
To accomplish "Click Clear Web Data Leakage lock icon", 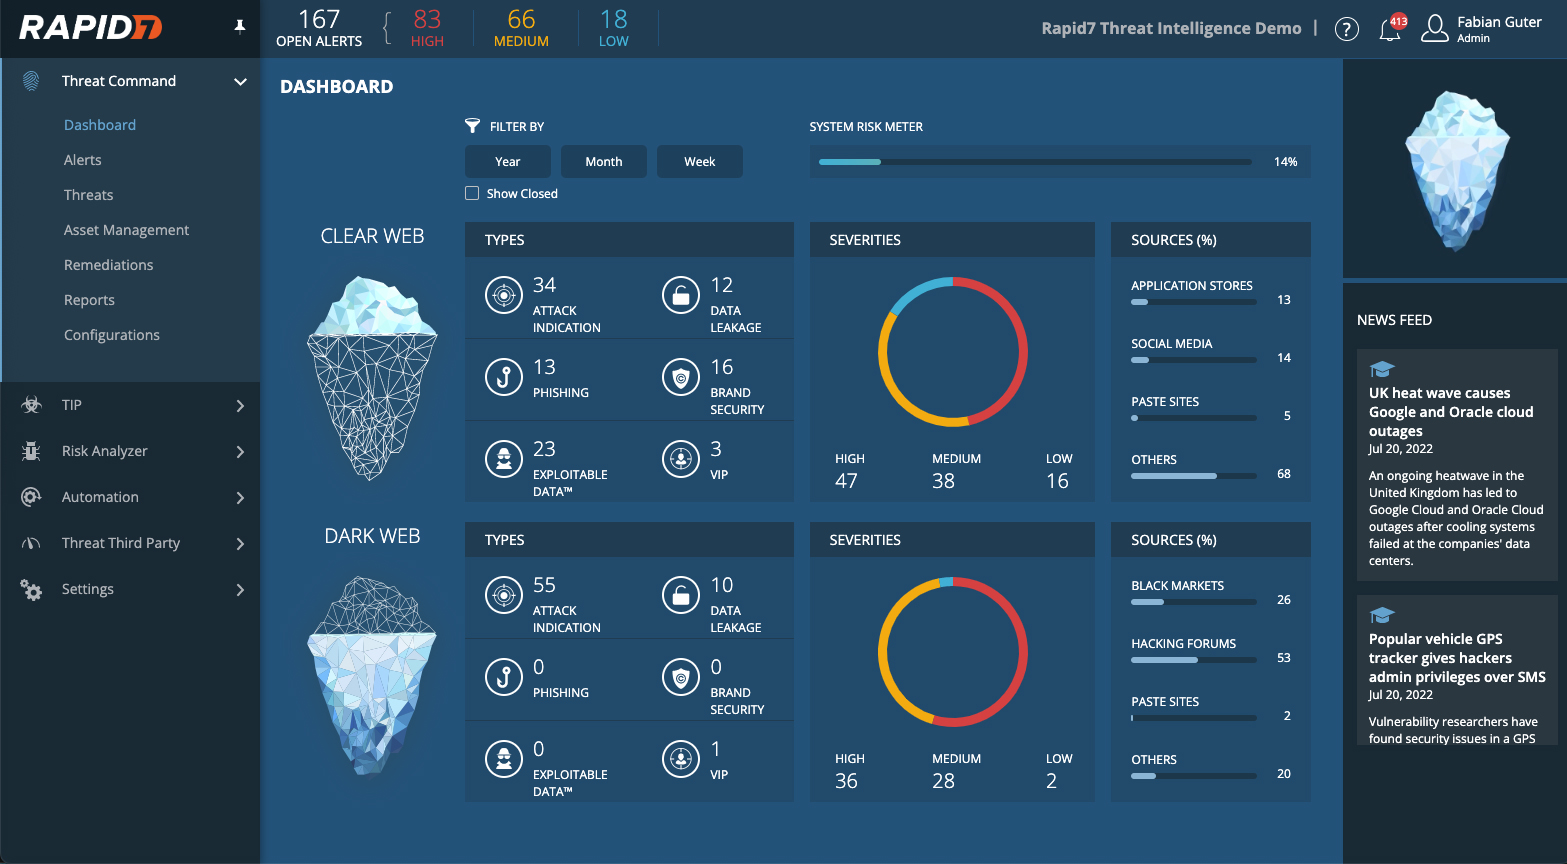I will point(681,295).
